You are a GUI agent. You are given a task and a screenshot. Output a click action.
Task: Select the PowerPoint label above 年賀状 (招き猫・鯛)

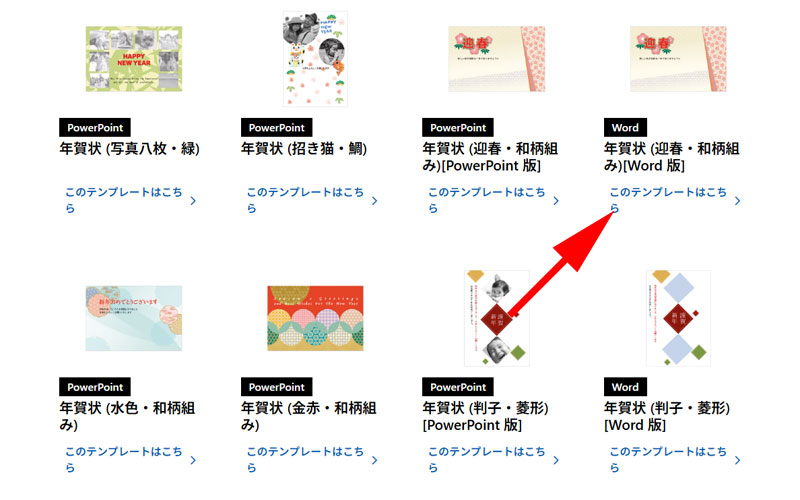[x=277, y=128]
